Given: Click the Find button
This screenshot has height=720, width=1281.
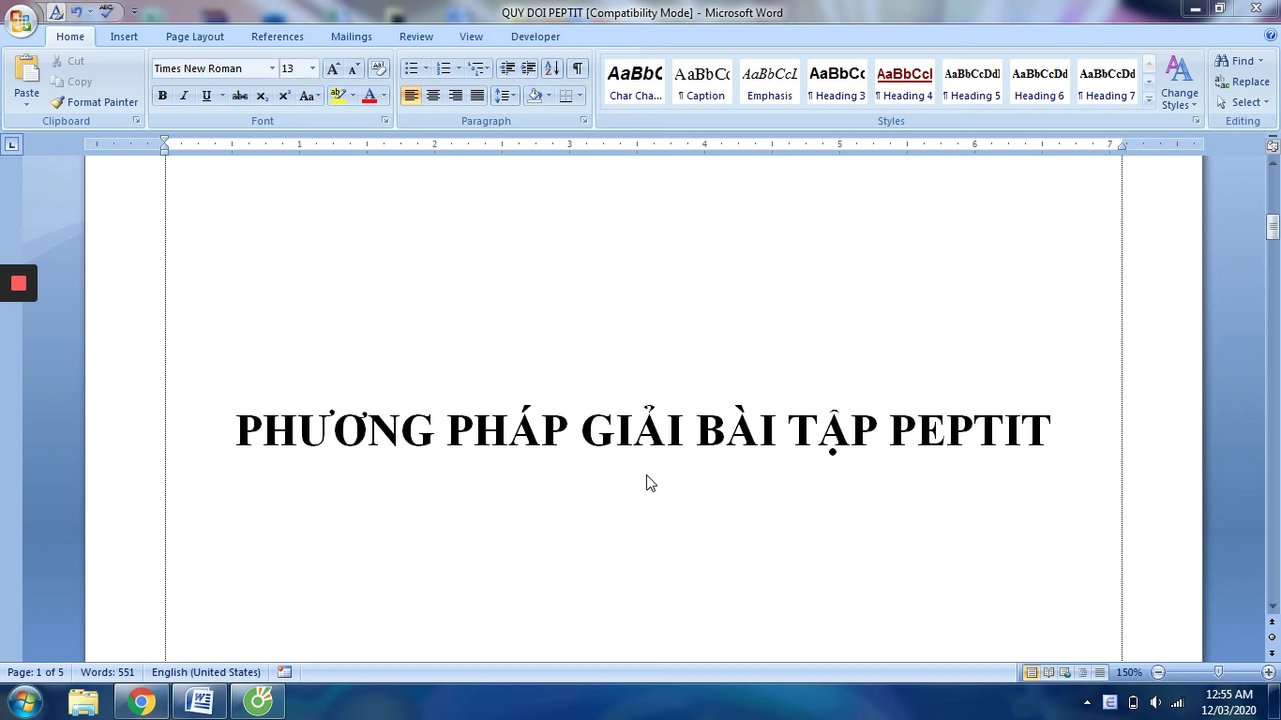Looking at the screenshot, I should (1238, 61).
